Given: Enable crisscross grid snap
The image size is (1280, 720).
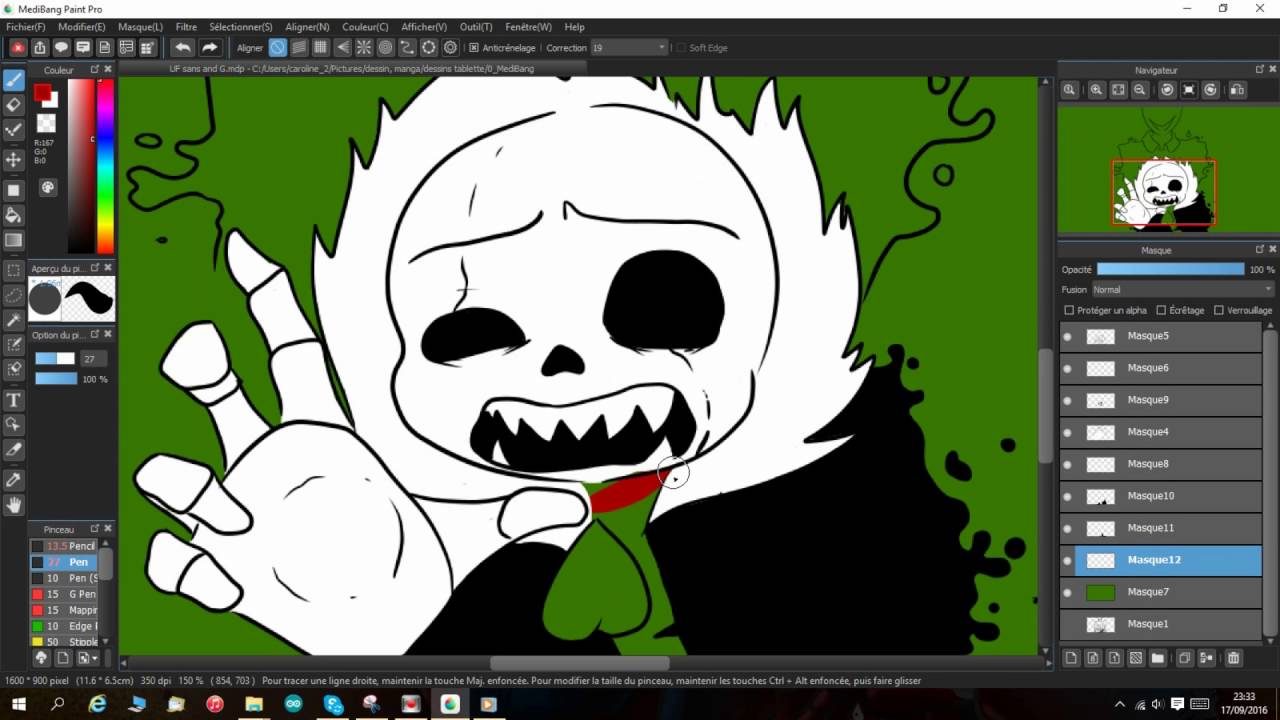Looking at the screenshot, I should pyautogui.click(x=321, y=47).
